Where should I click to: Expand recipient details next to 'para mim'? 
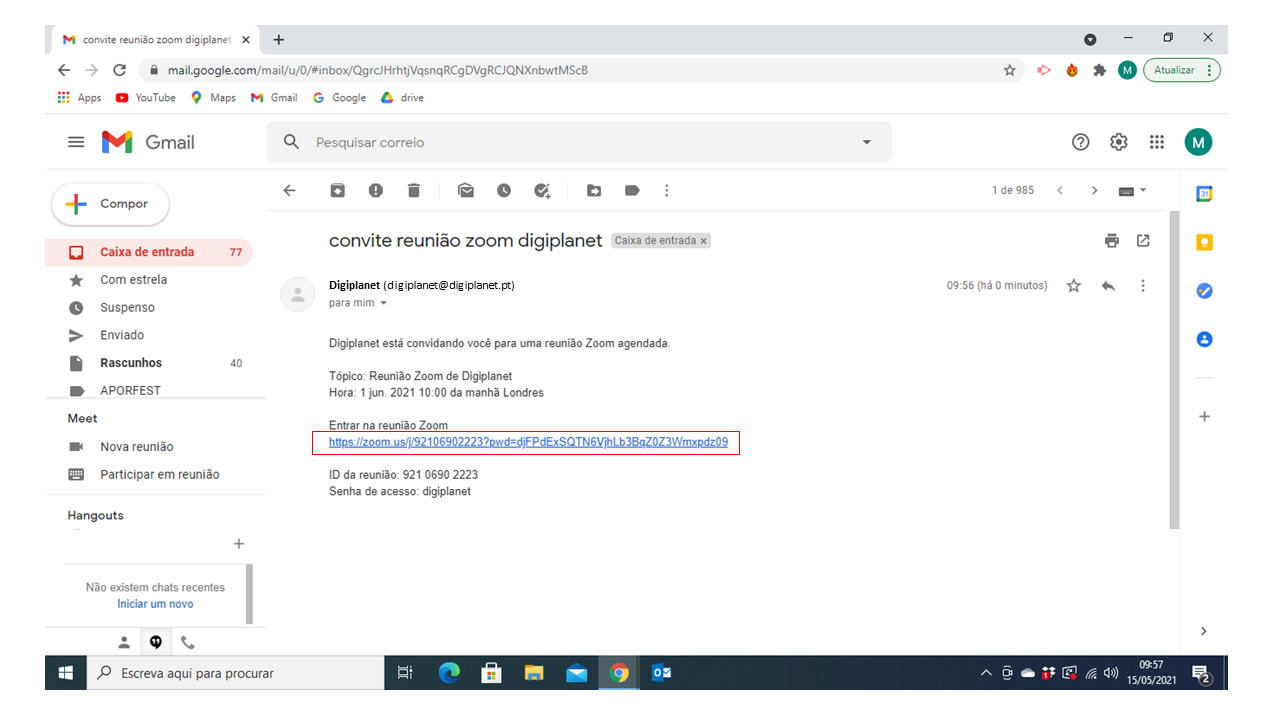(x=383, y=303)
